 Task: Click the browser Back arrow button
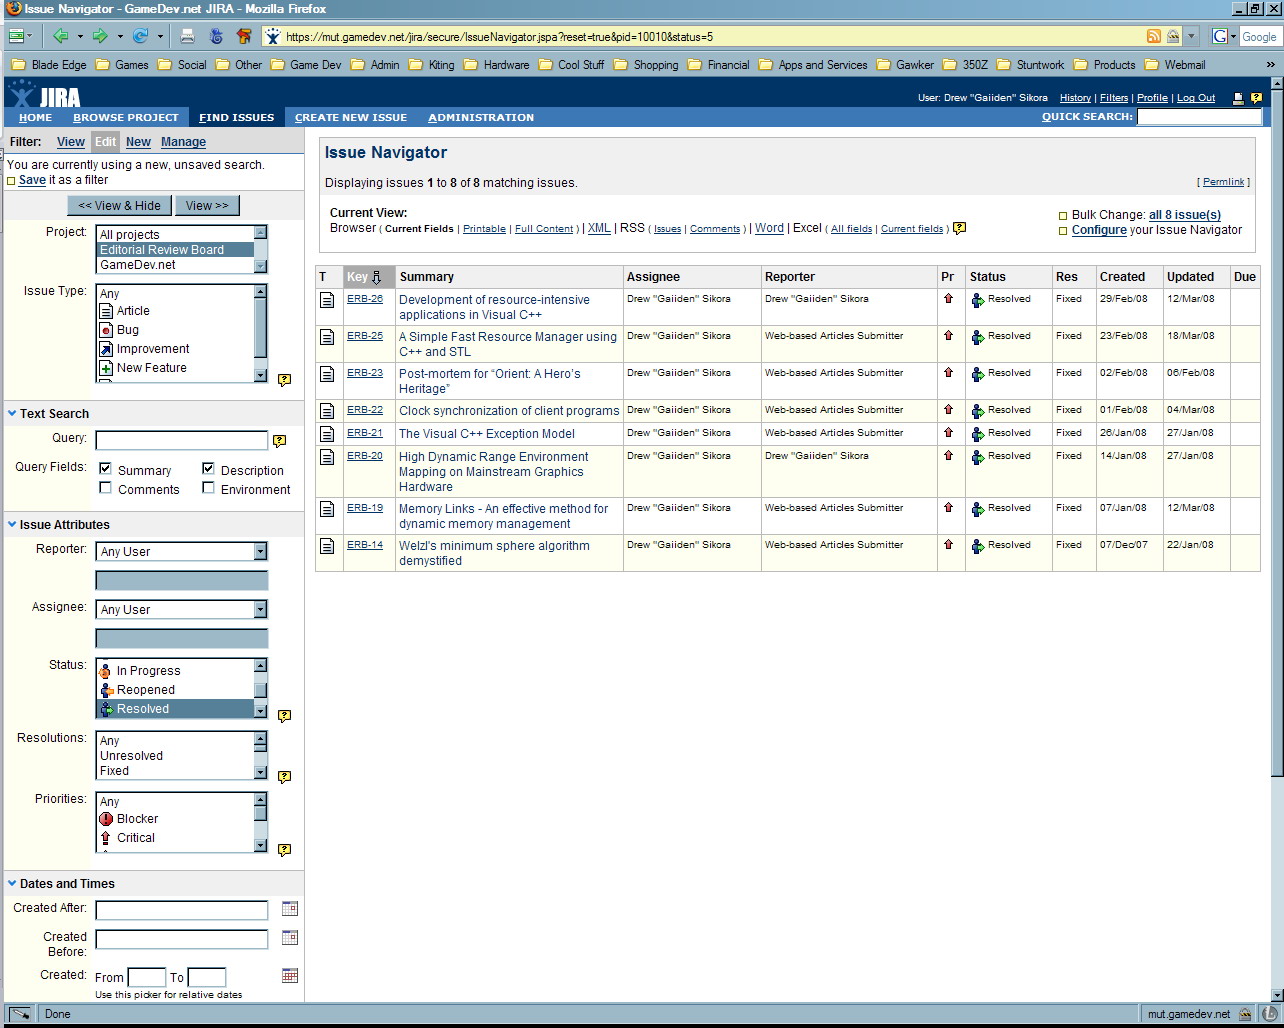coord(62,36)
